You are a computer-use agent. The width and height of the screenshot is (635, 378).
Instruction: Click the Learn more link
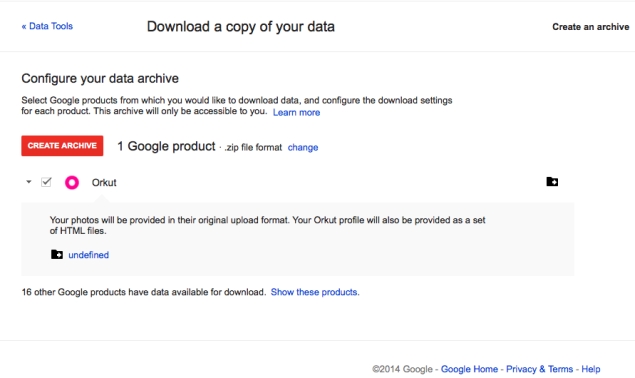(x=296, y=112)
